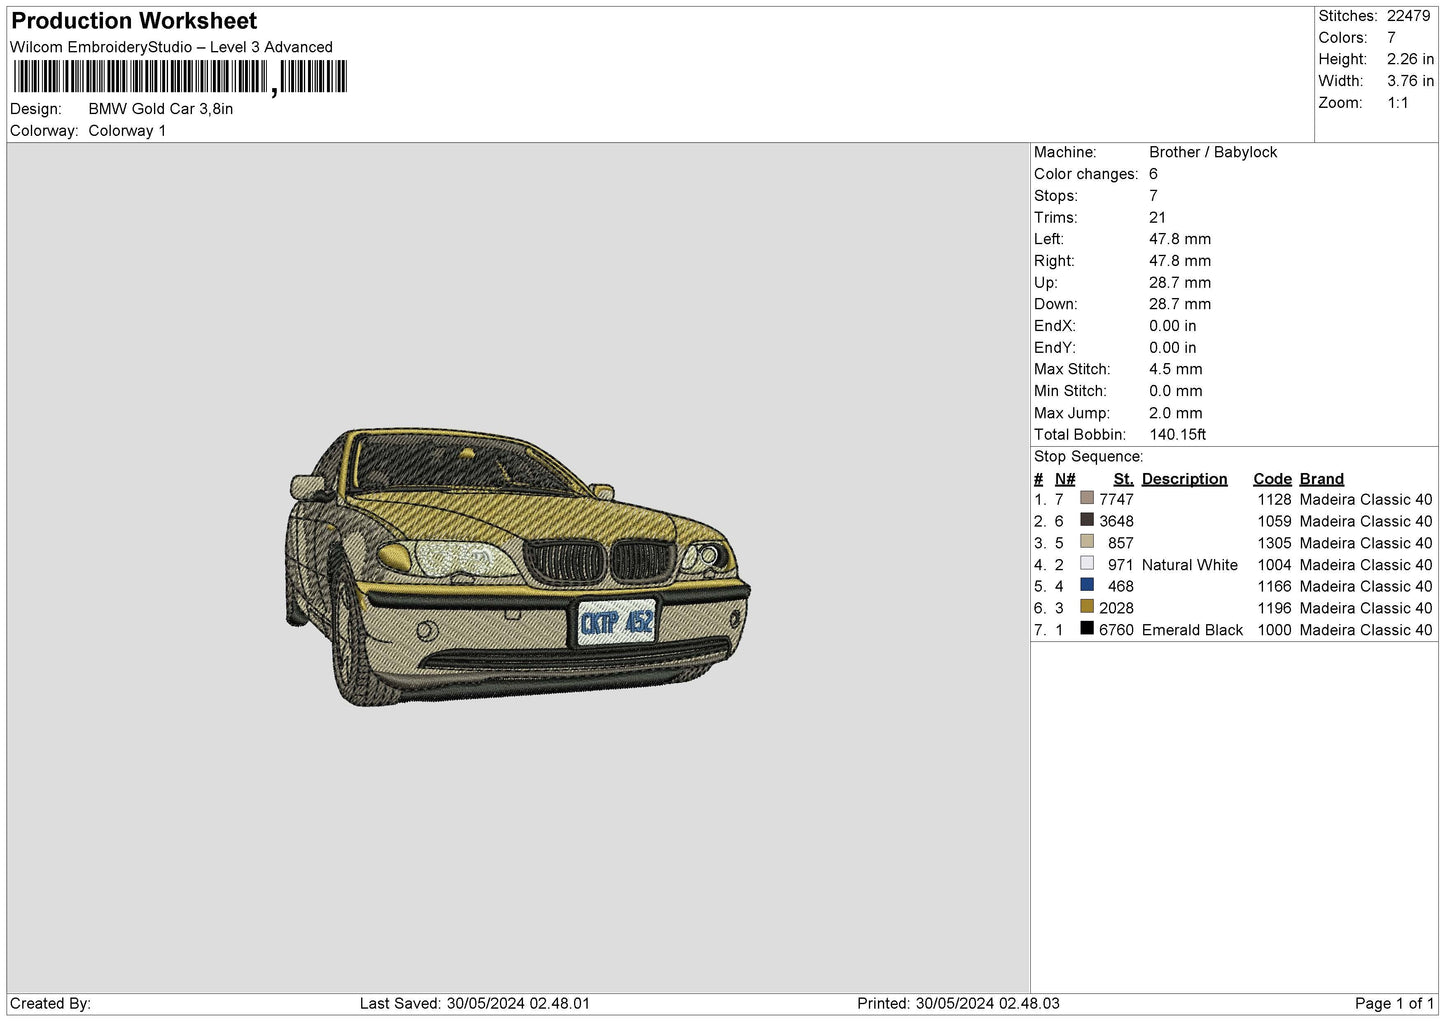
Task: Click the Height value '2.26 in'
Action: (x=1410, y=59)
